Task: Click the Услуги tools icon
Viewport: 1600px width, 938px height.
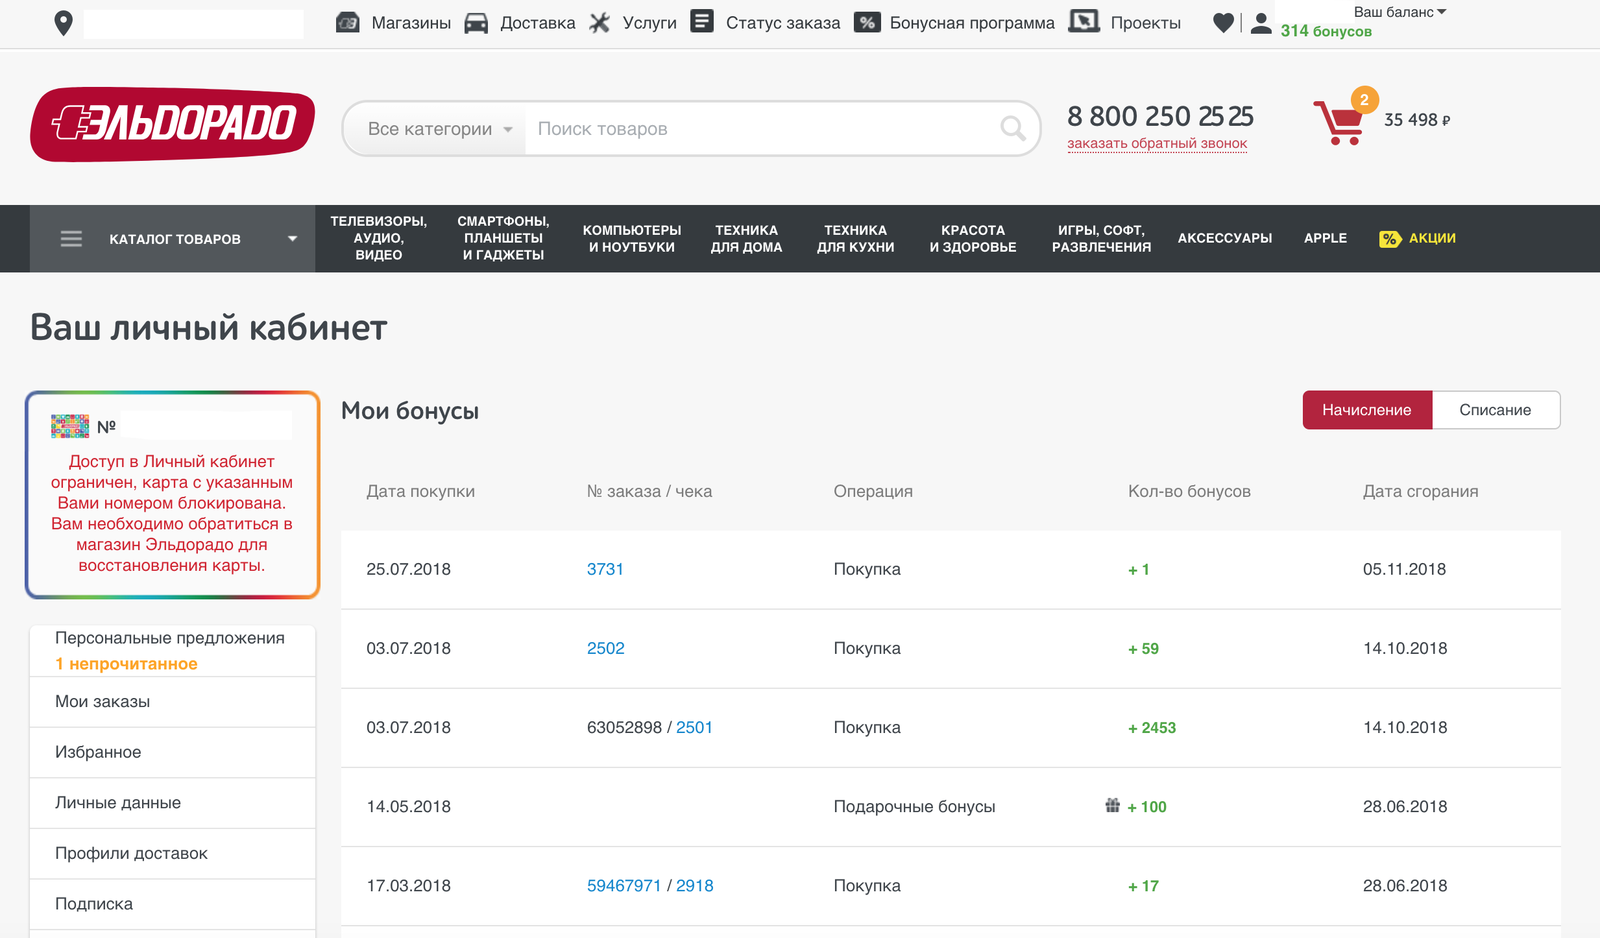Action: point(599,22)
